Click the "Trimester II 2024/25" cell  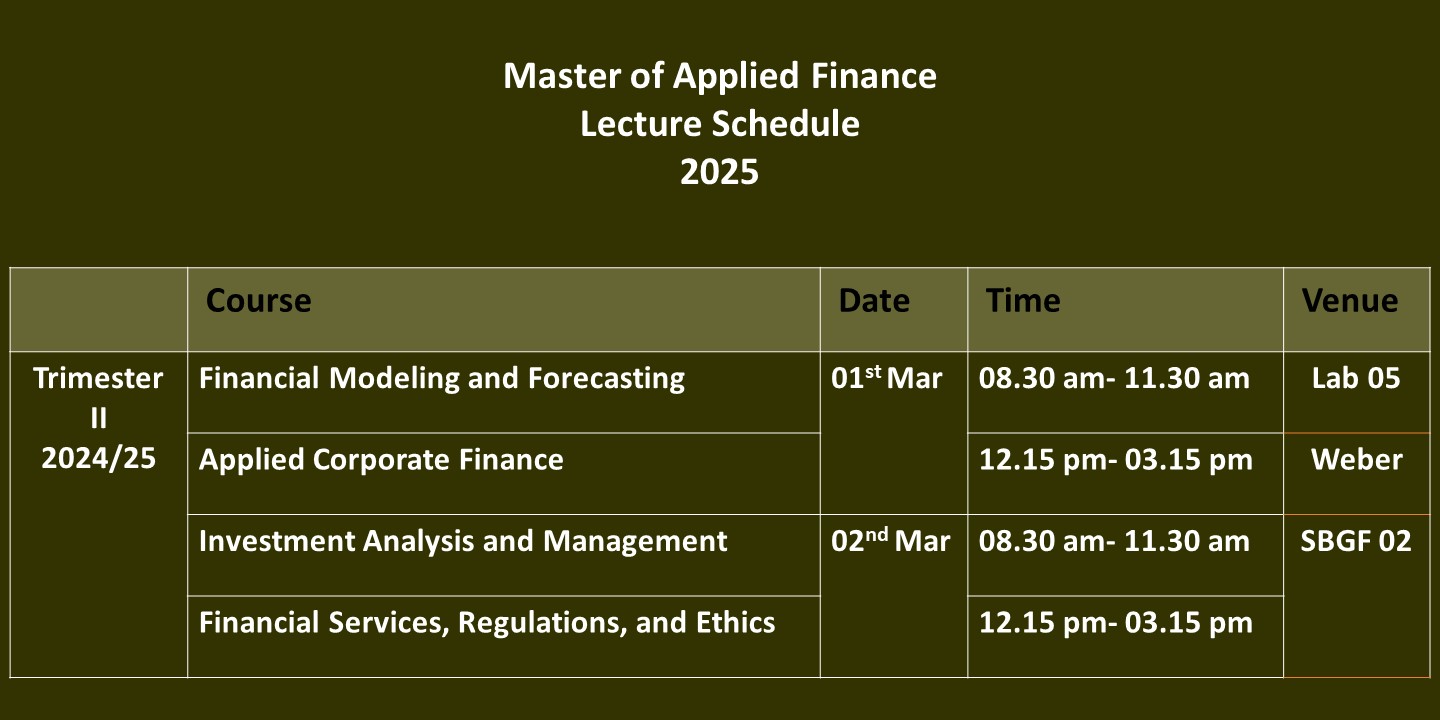point(98,418)
